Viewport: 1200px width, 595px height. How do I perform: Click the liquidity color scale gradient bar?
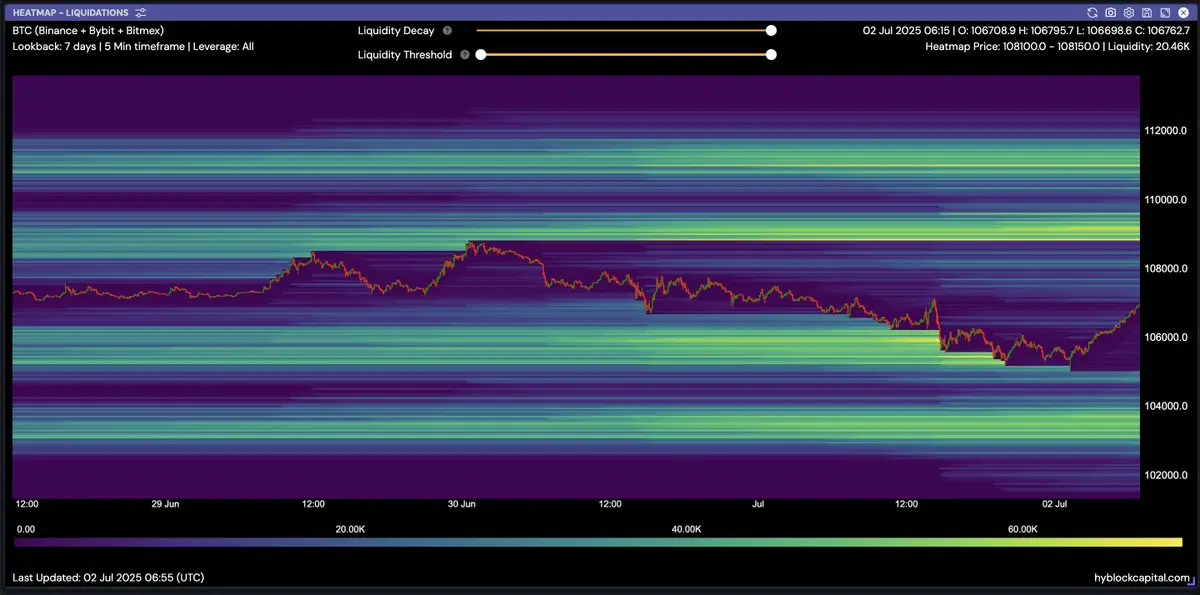598,542
